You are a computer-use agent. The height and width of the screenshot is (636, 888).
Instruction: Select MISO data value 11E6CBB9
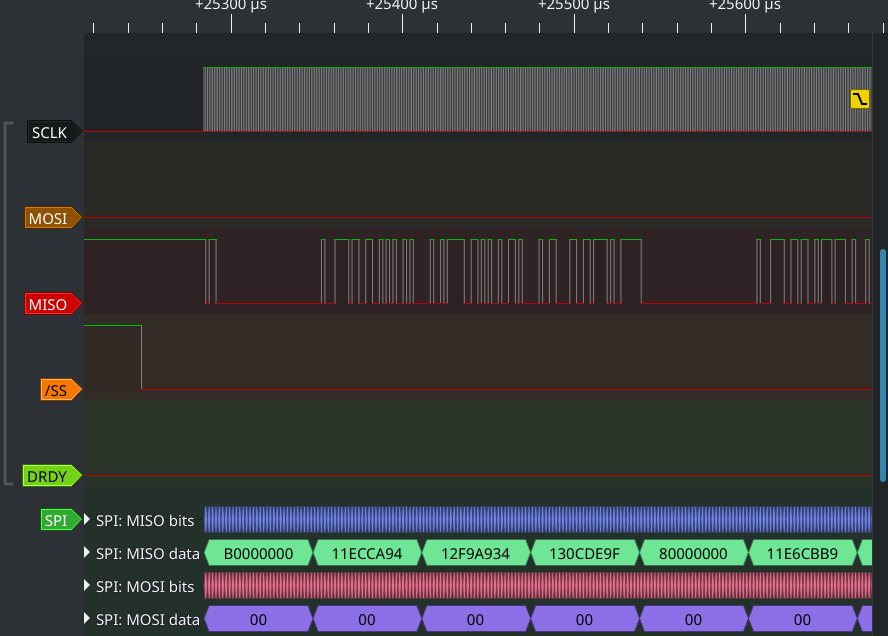[802, 553]
